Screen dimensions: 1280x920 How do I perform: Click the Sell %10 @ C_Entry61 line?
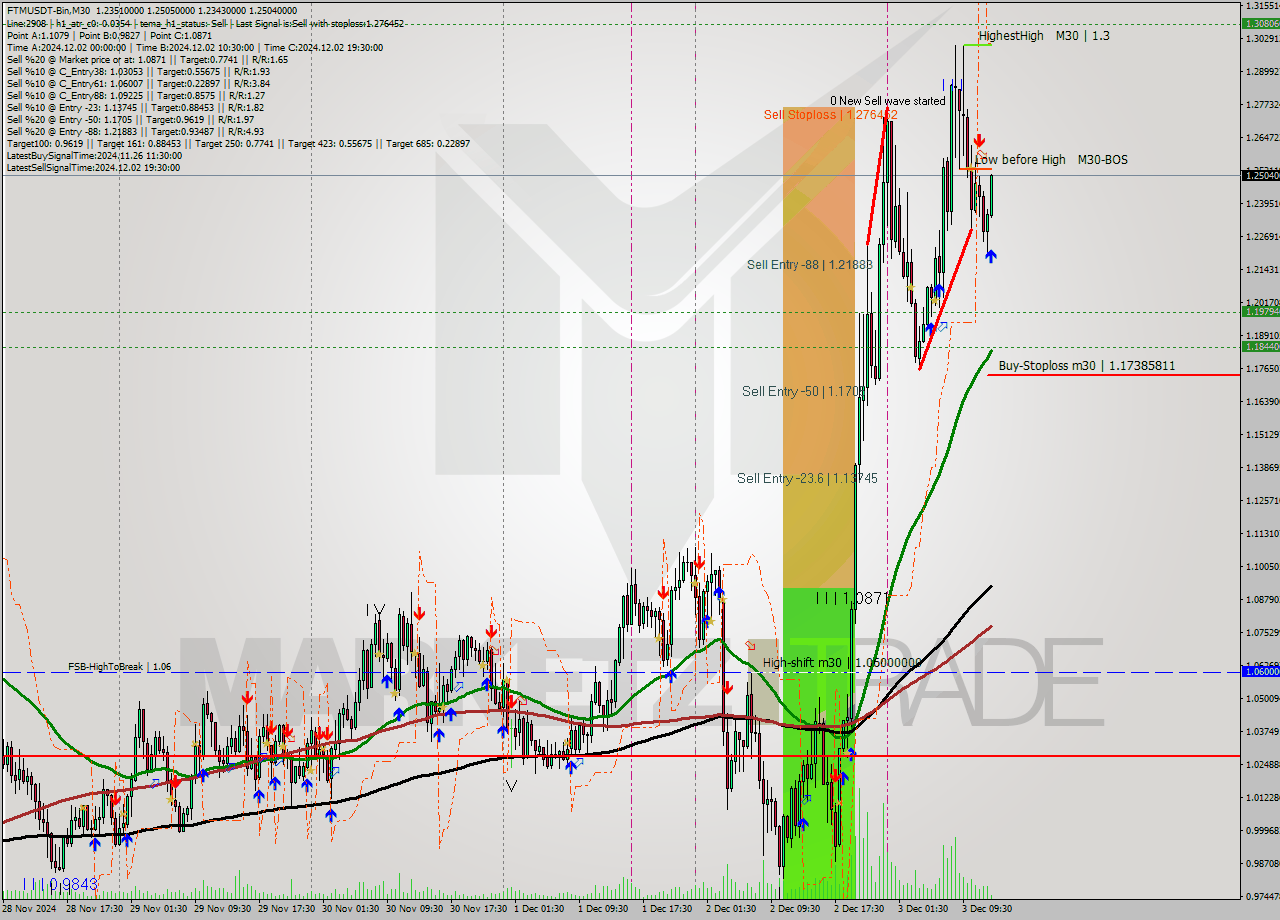(x=138, y=83)
